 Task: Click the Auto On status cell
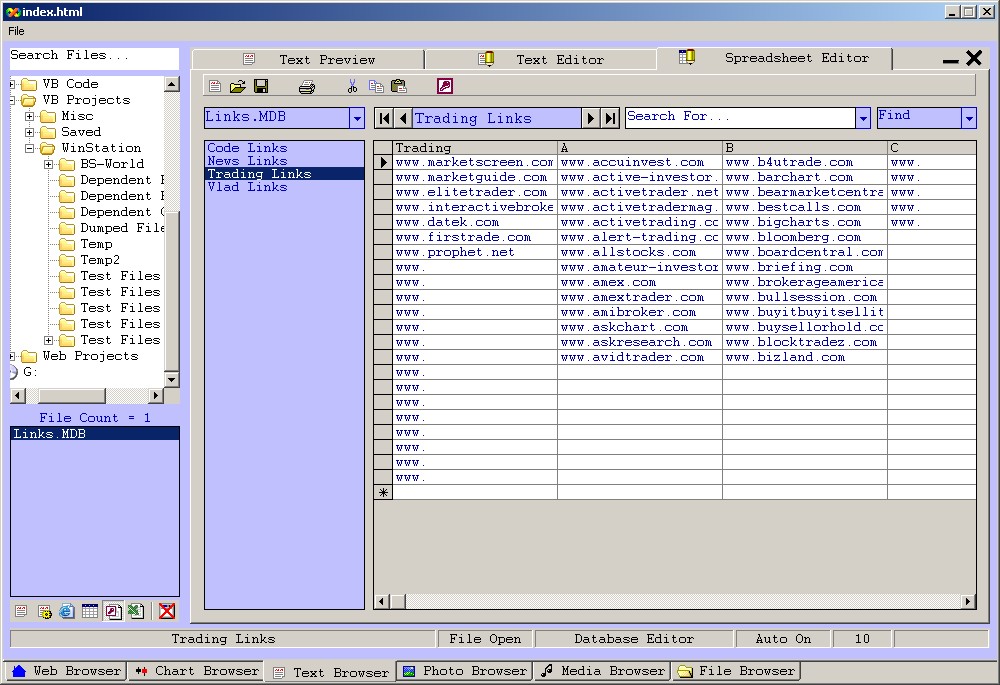pos(783,638)
